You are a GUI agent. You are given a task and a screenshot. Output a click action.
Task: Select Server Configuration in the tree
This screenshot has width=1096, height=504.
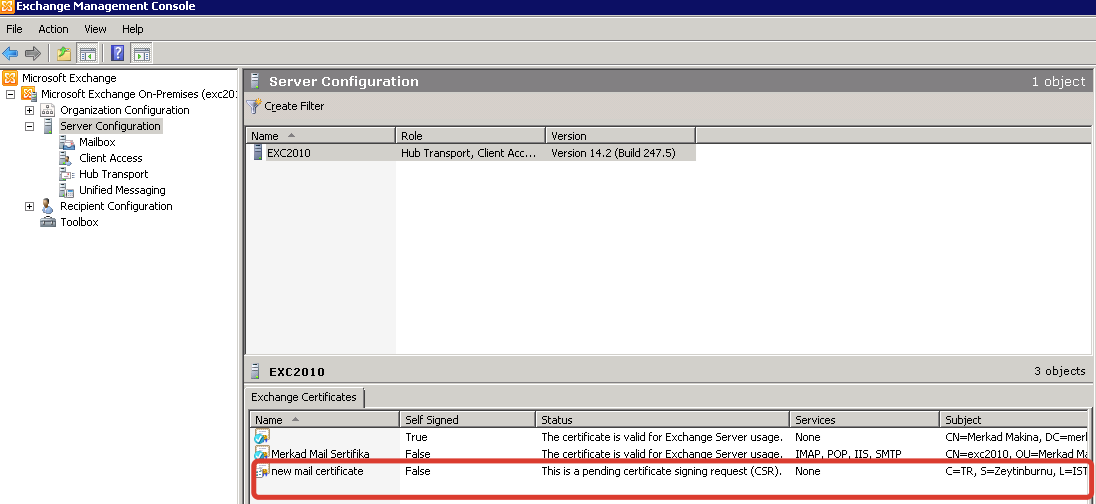[110, 126]
